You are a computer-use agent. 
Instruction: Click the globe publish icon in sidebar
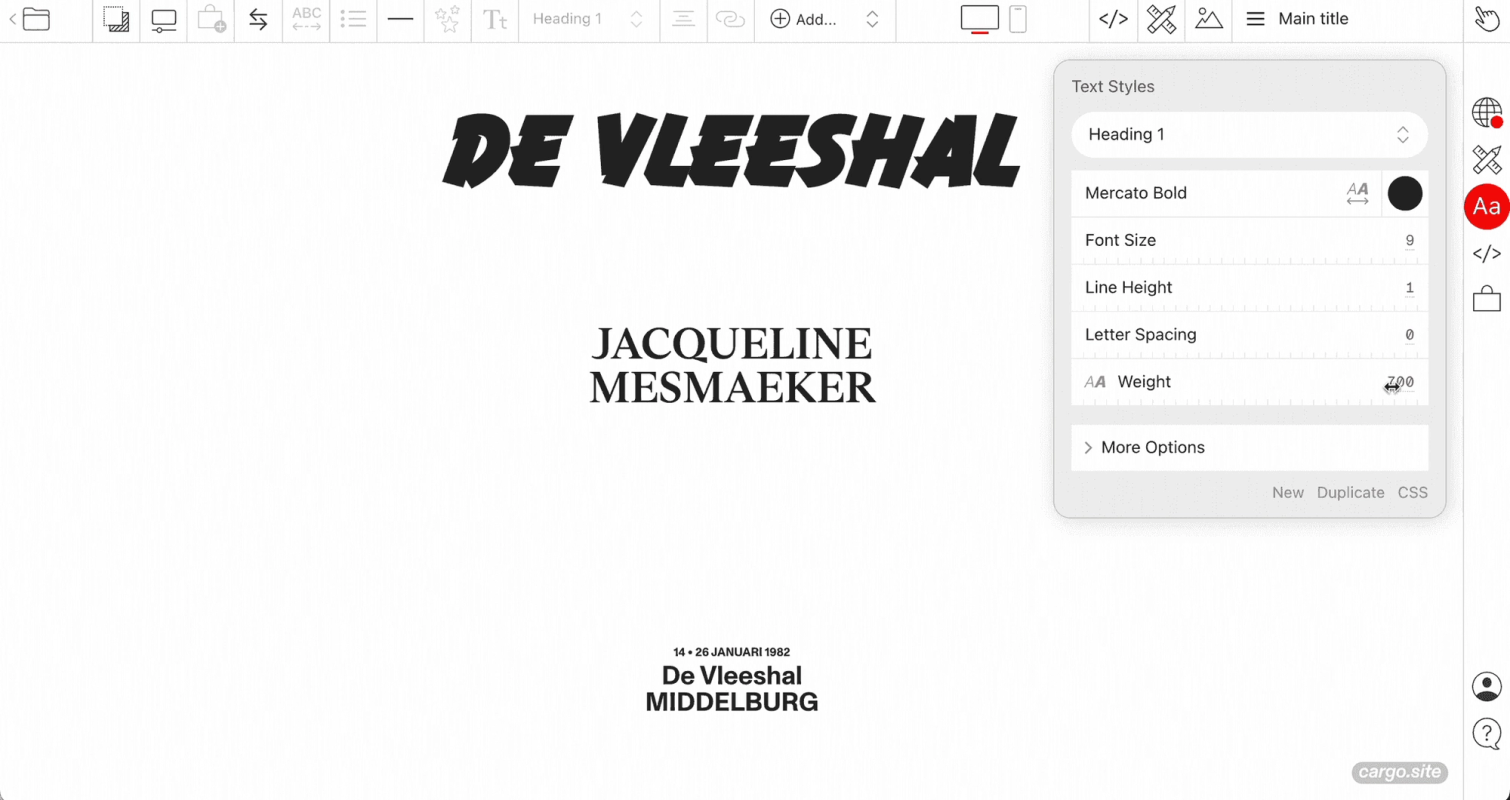pos(1487,113)
